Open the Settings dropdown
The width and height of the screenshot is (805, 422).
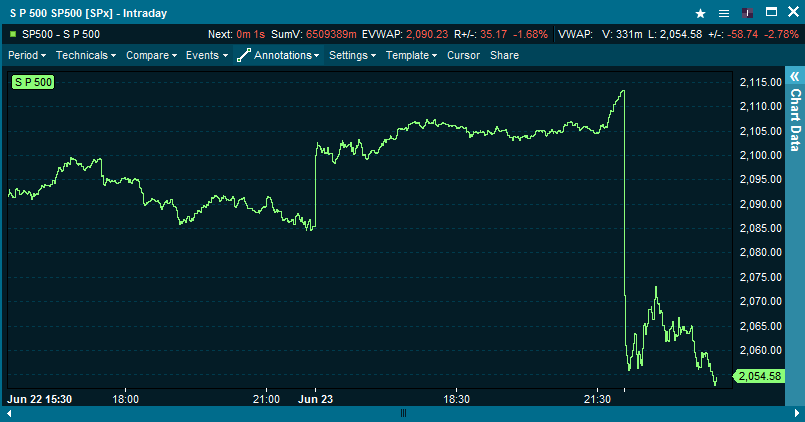point(352,55)
